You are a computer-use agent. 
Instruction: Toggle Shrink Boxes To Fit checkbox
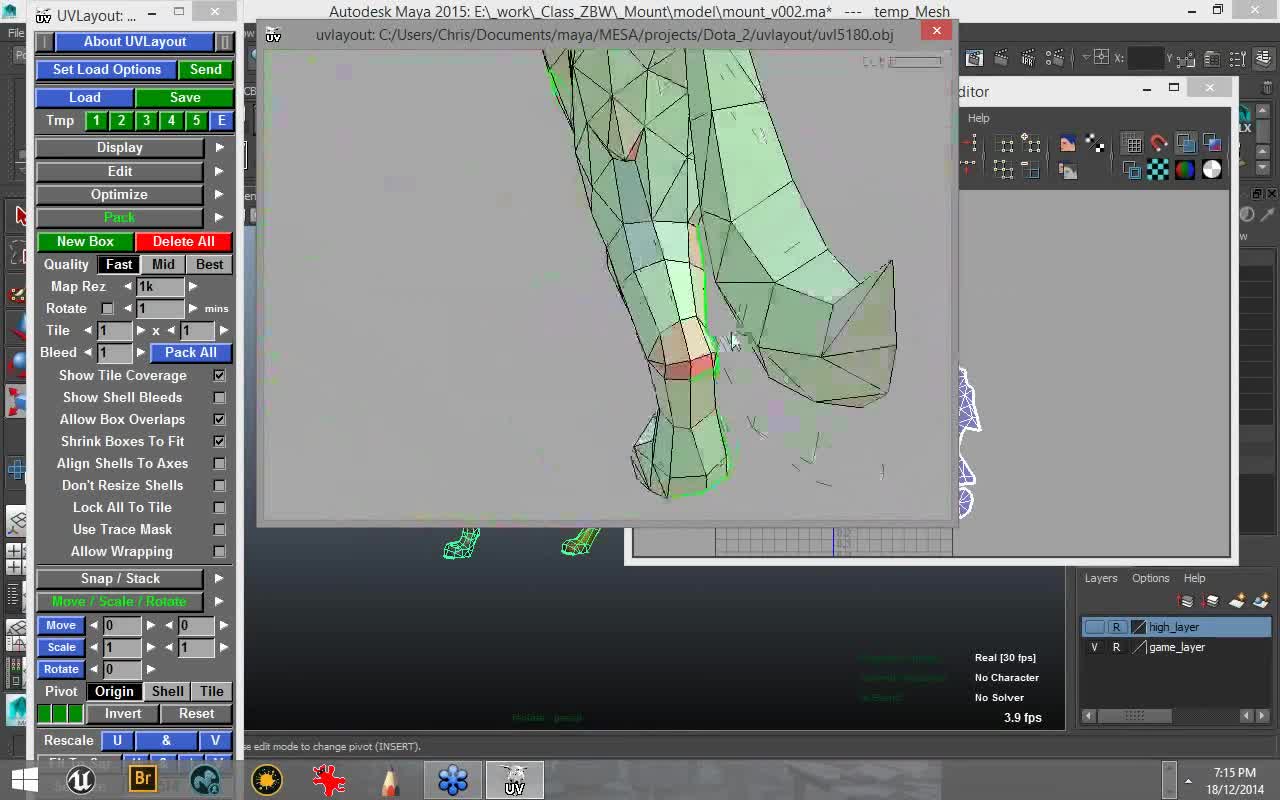[219, 441]
